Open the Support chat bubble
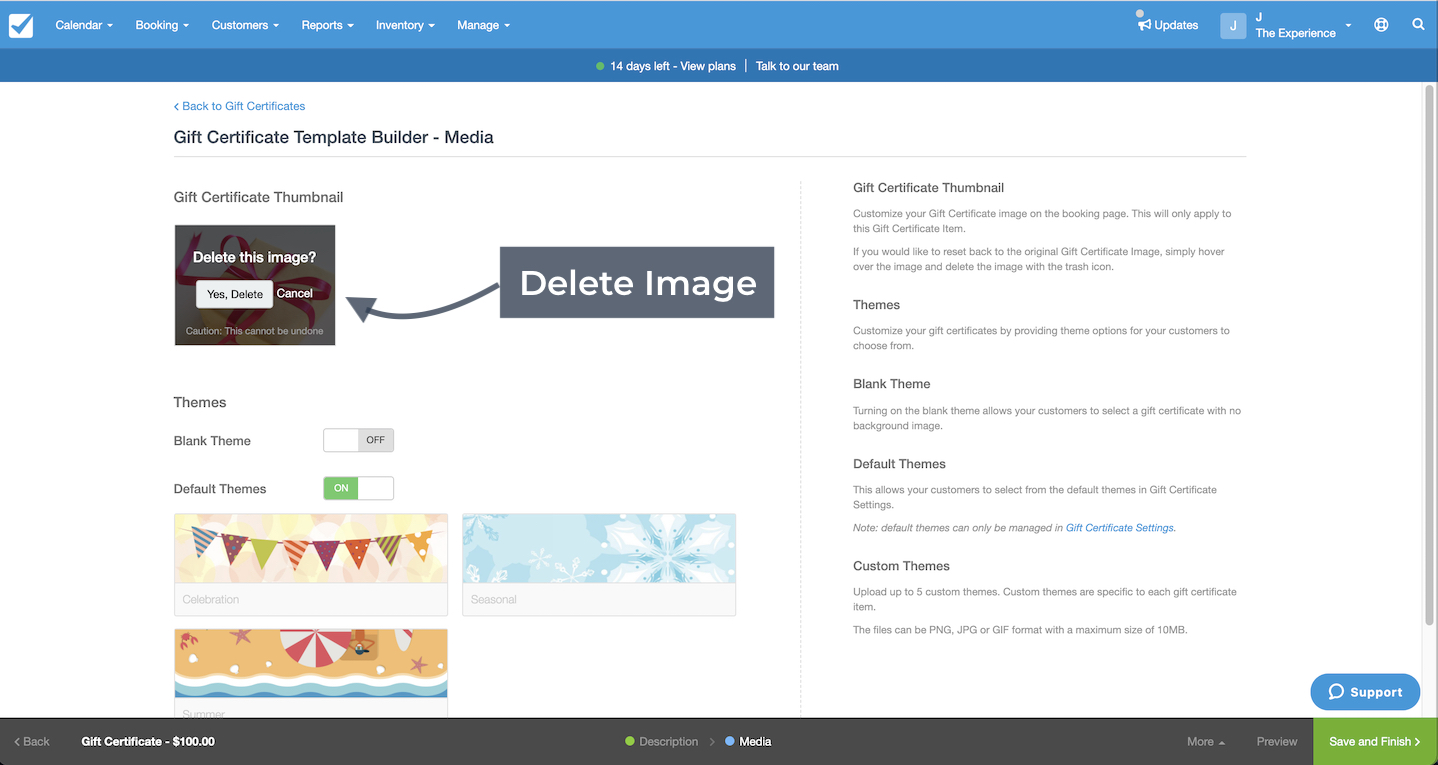 tap(1365, 692)
